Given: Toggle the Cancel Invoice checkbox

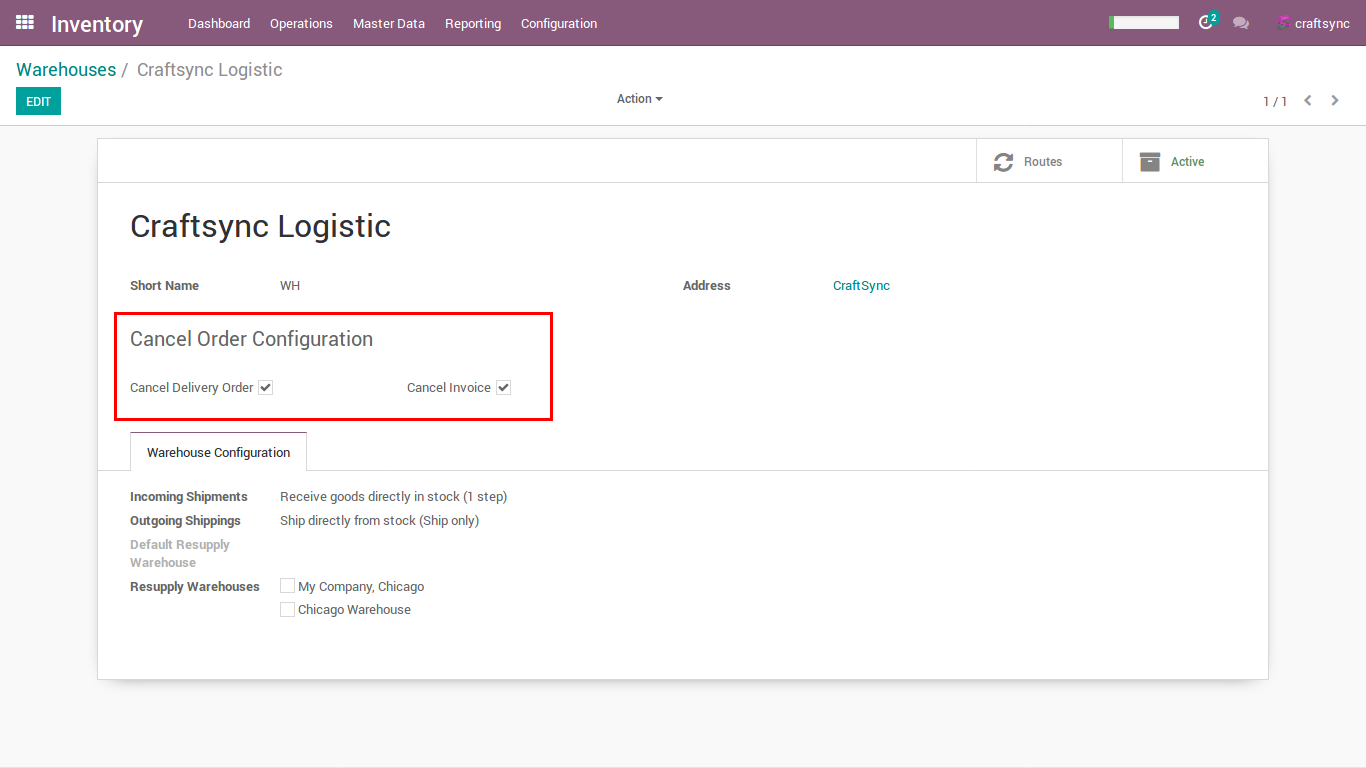Looking at the screenshot, I should pos(504,388).
